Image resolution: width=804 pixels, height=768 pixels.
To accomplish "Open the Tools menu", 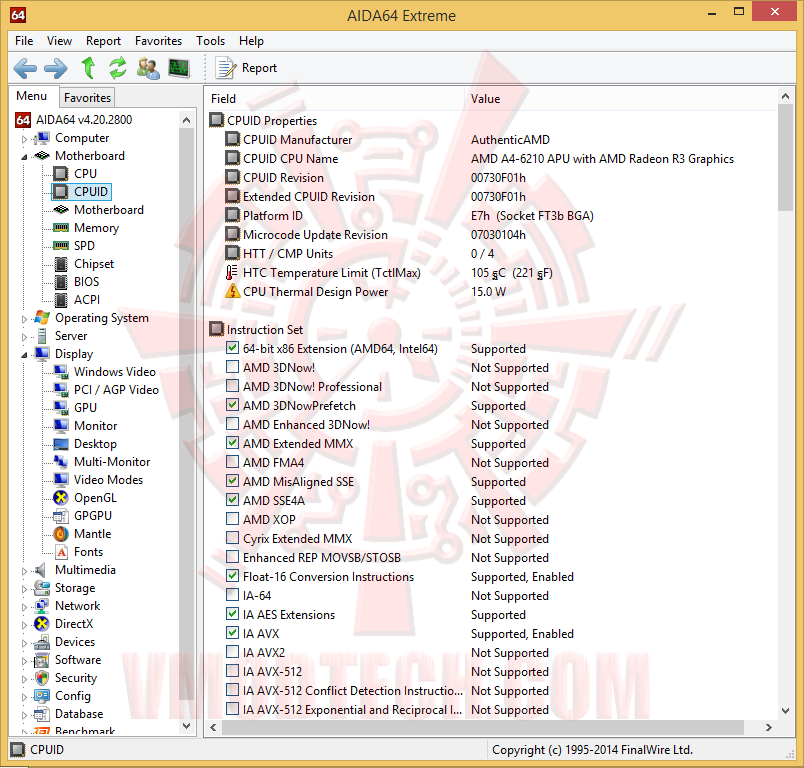I will 210,41.
